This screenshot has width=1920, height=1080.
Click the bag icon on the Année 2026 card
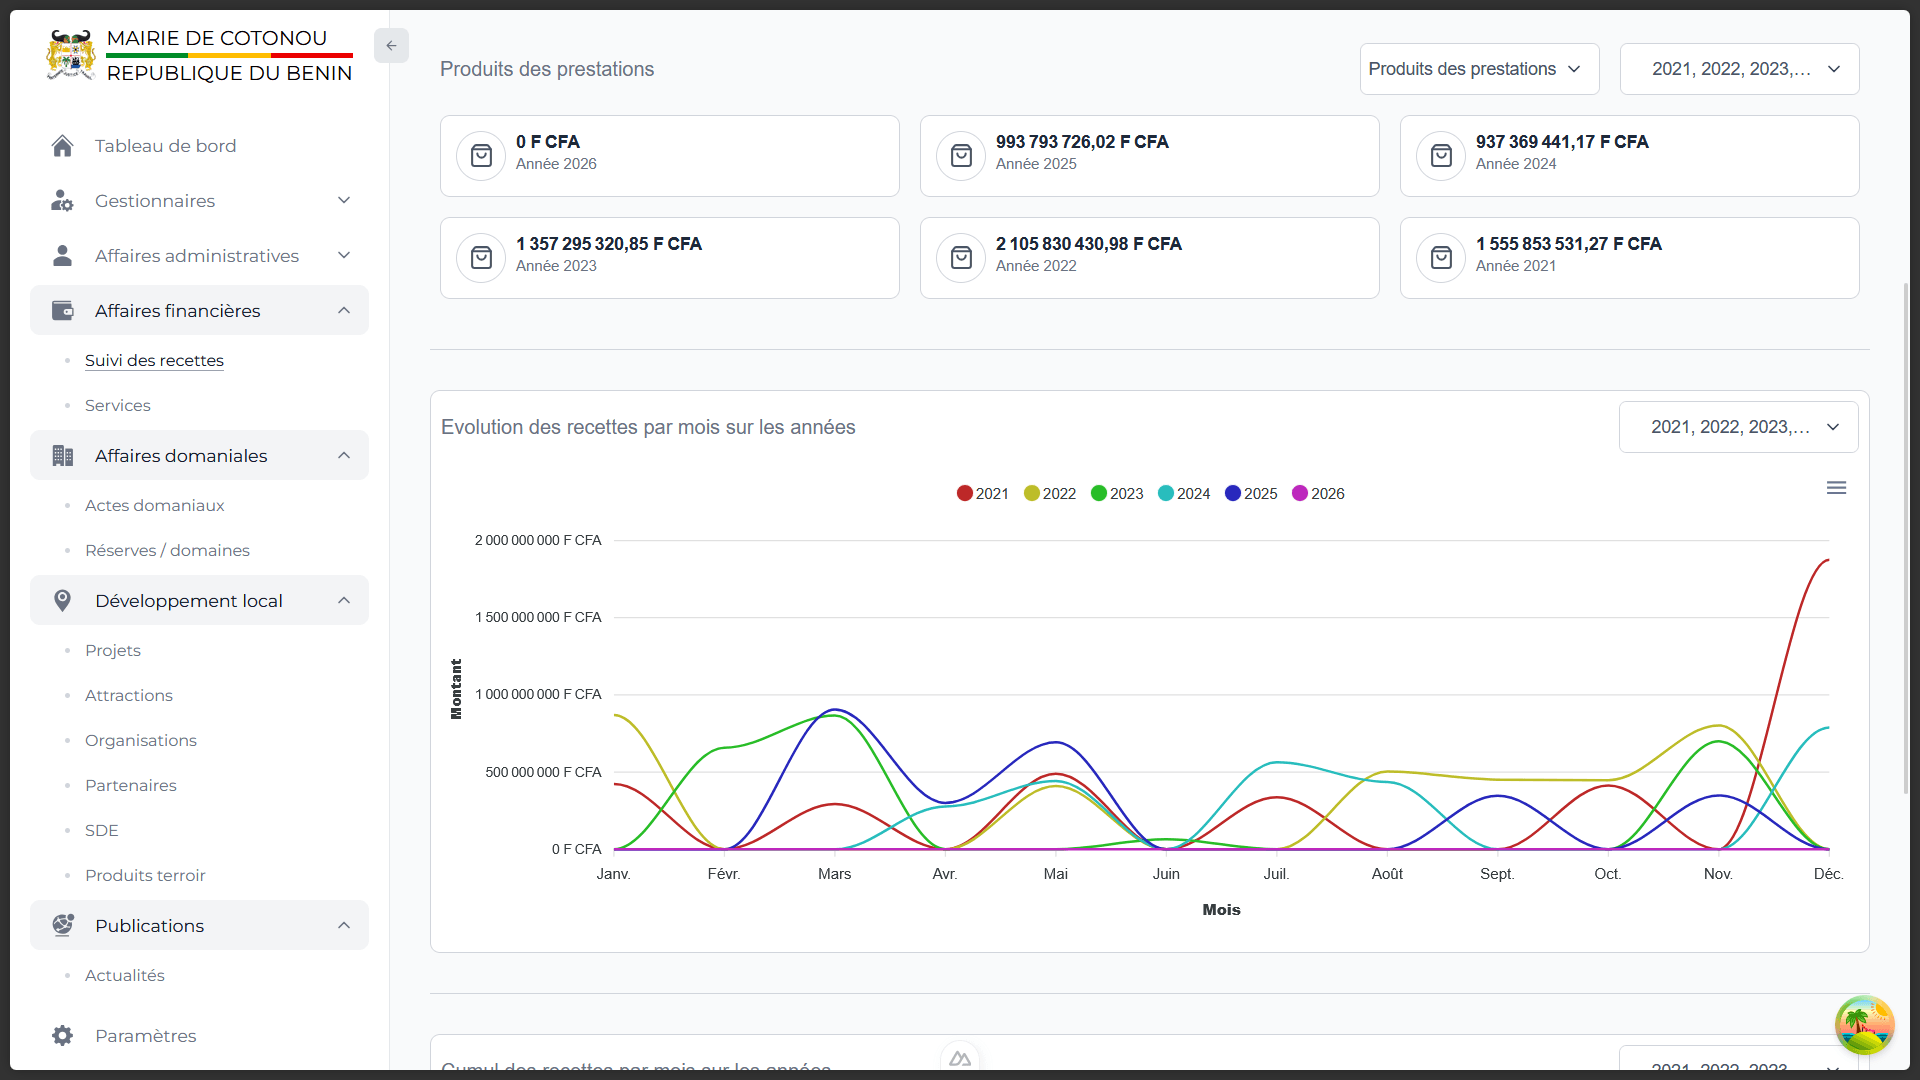tap(481, 155)
